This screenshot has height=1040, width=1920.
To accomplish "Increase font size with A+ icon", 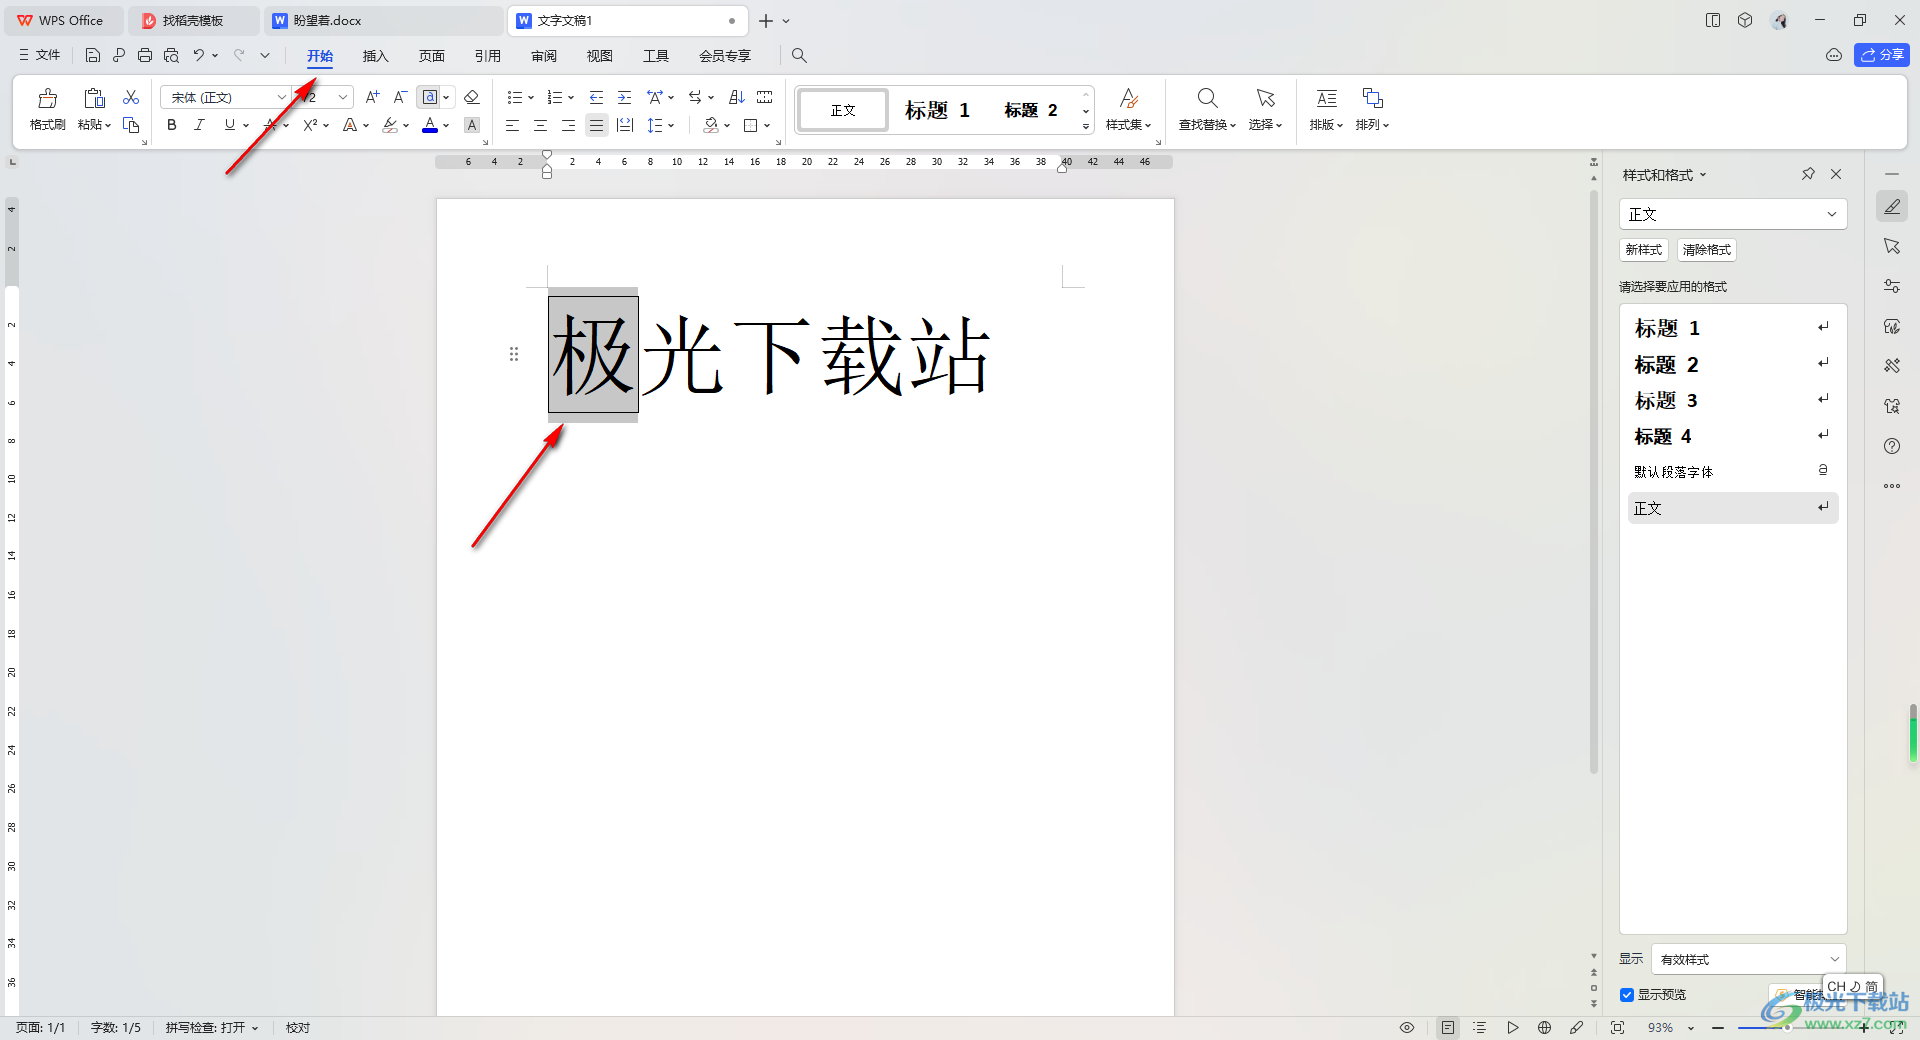I will click(372, 97).
